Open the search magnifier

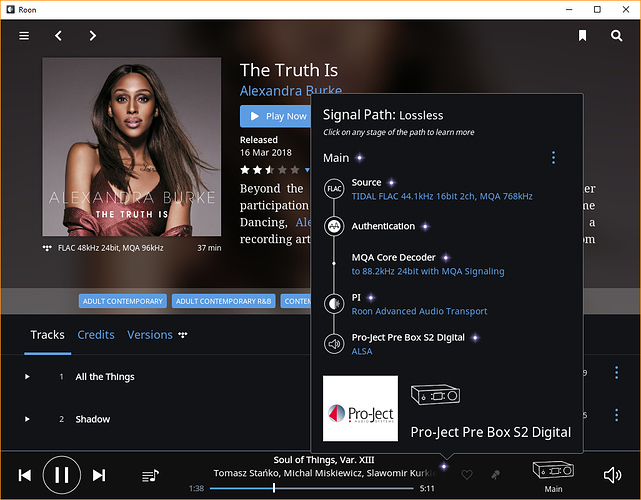(x=616, y=36)
